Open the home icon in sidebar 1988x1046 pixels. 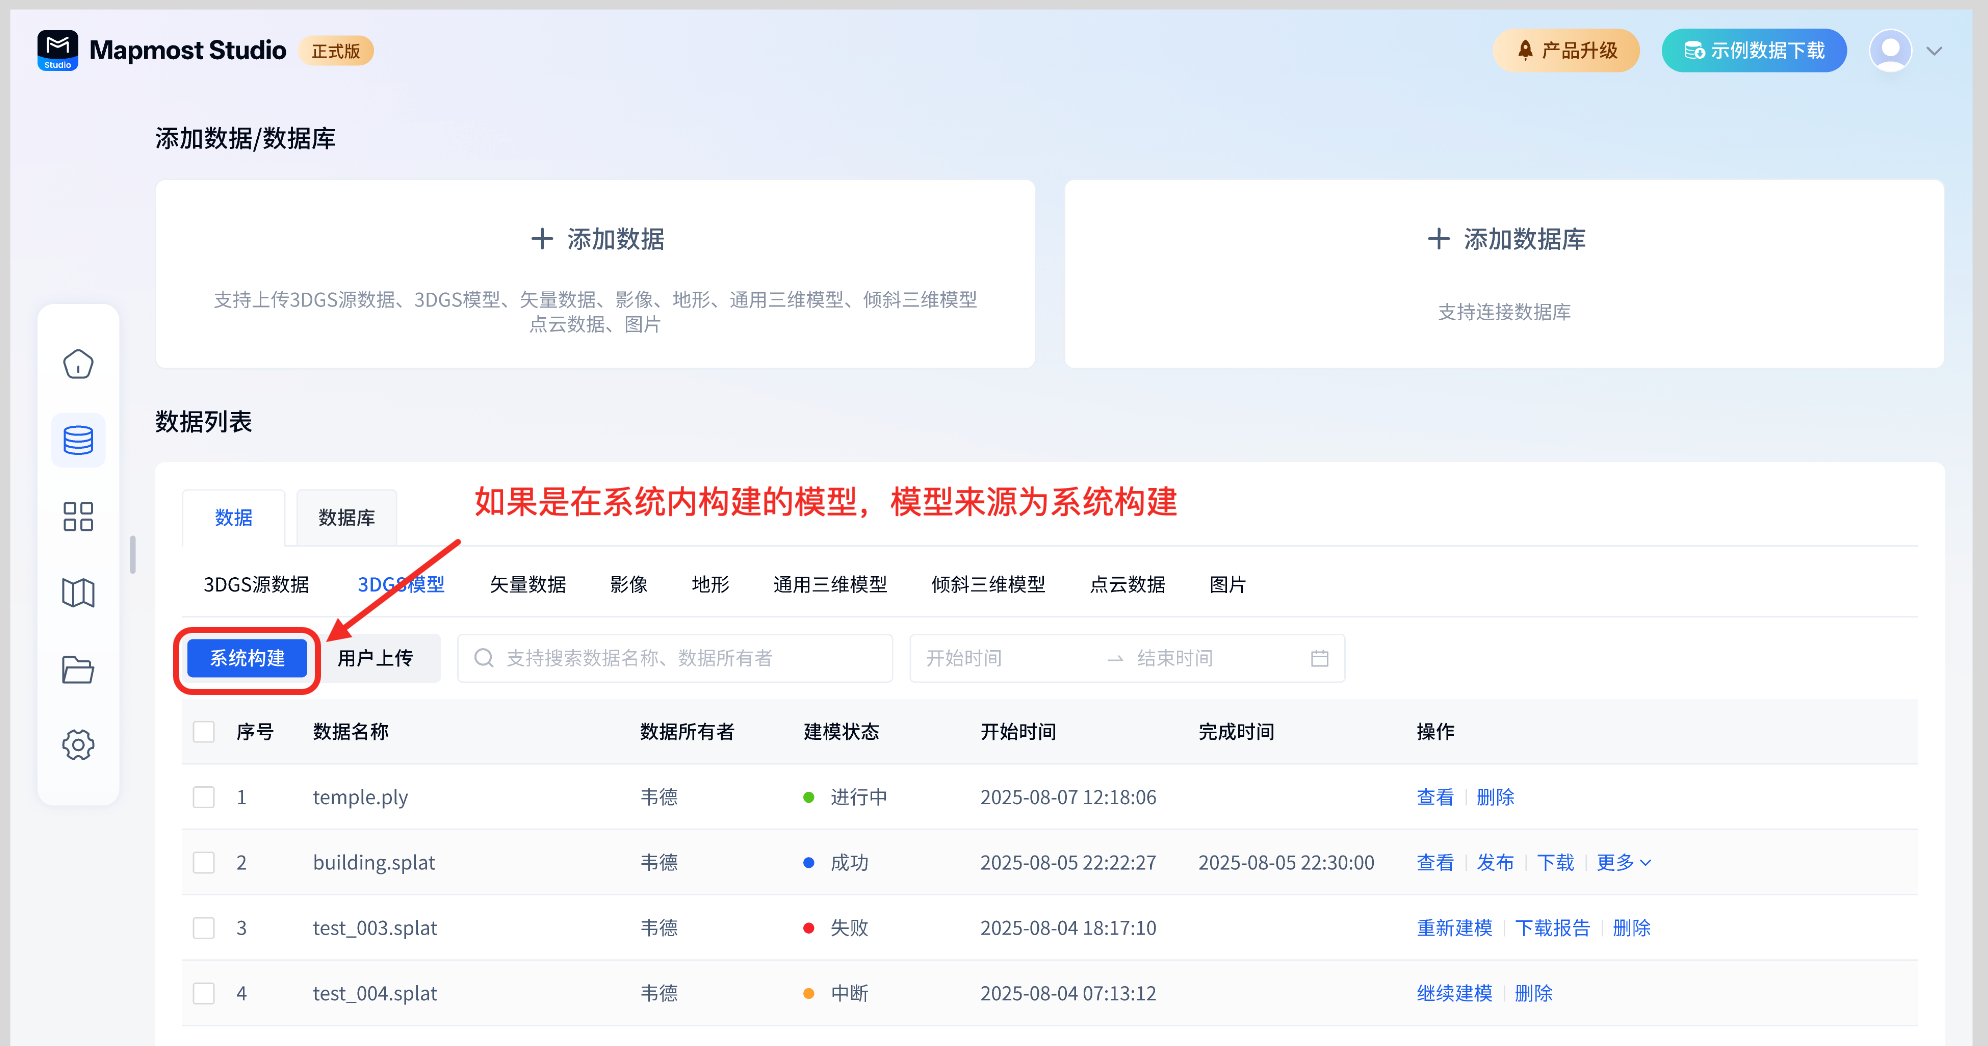78,364
